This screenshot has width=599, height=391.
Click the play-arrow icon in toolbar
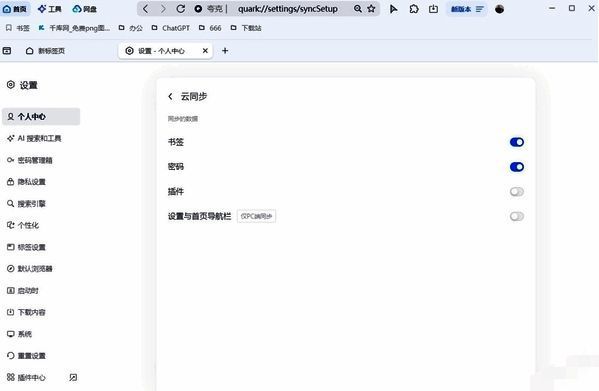pyautogui.click(x=393, y=9)
